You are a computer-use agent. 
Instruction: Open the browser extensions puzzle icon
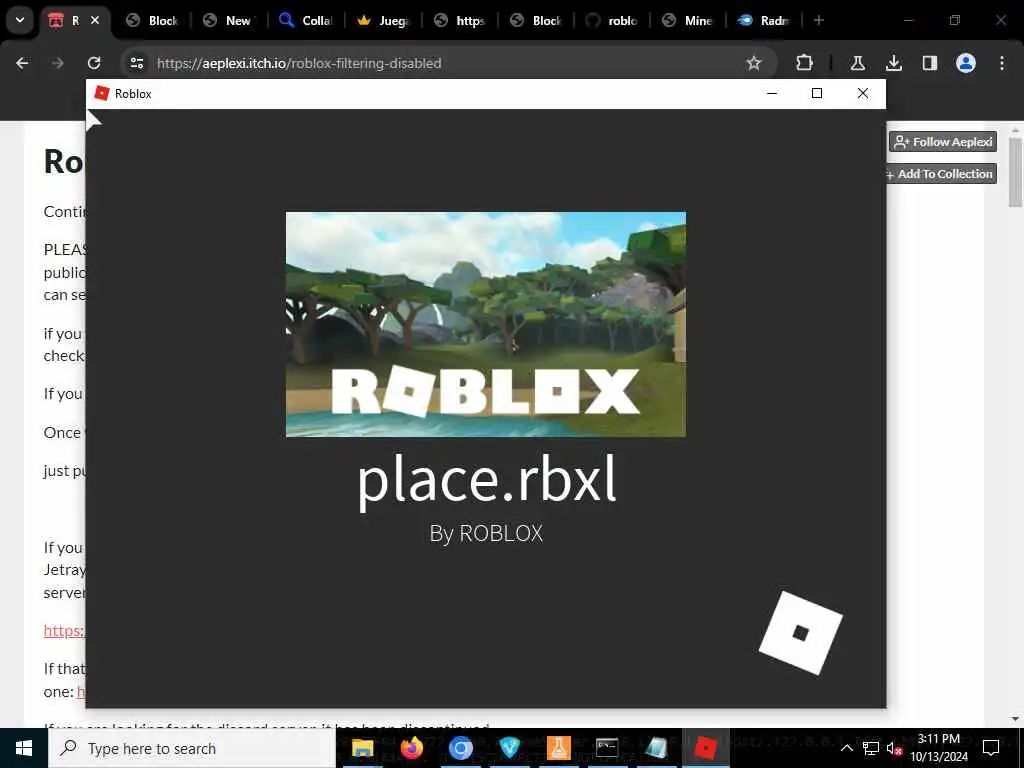(805, 63)
